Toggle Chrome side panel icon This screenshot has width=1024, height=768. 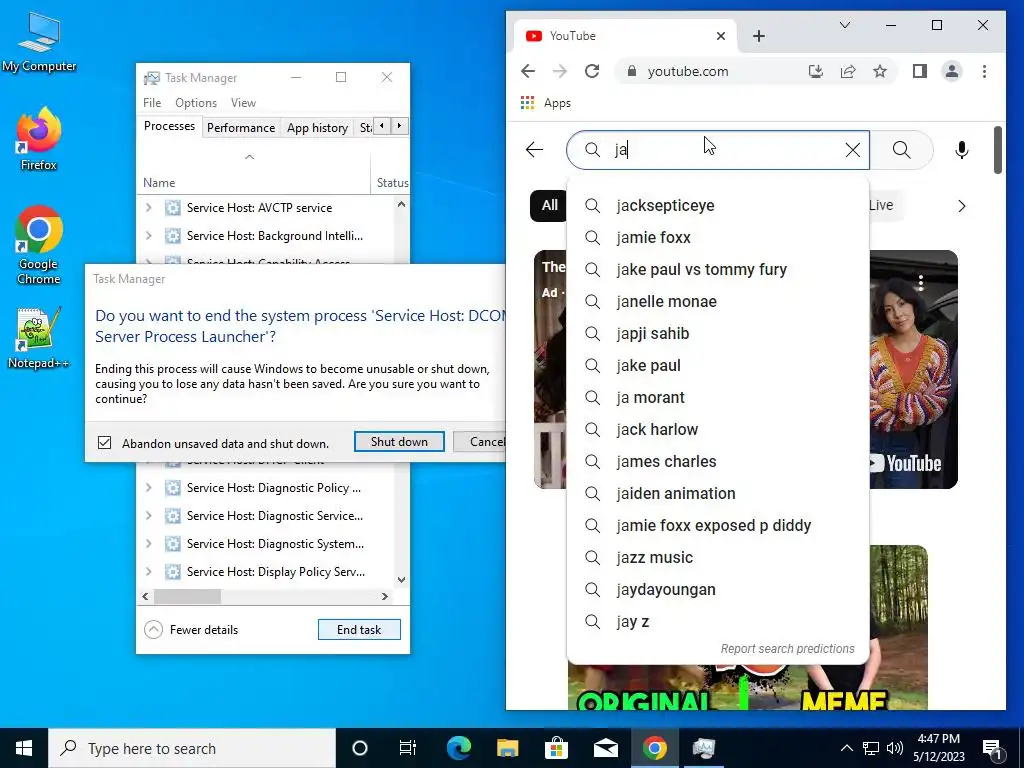pos(920,71)
